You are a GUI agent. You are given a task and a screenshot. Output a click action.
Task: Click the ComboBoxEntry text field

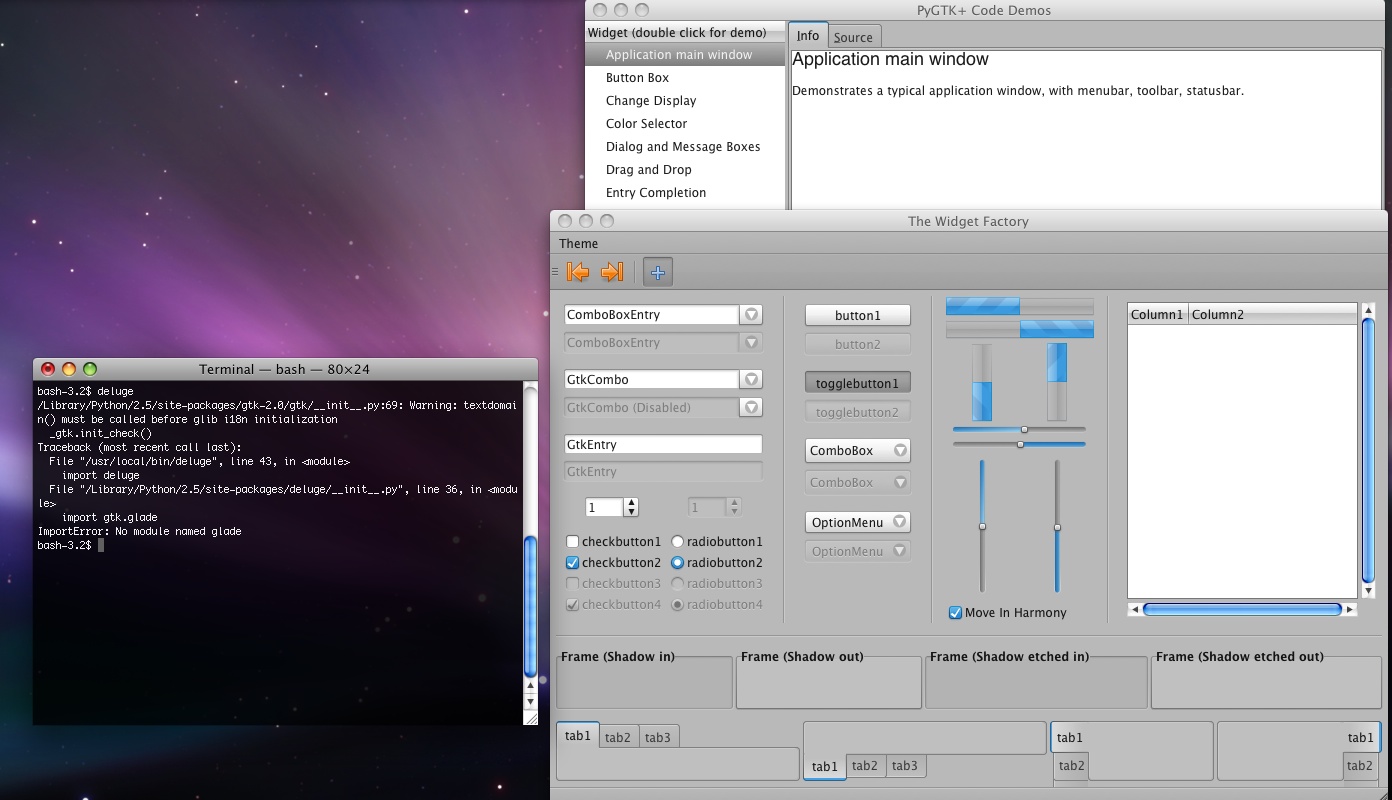(x=652, y=314)
